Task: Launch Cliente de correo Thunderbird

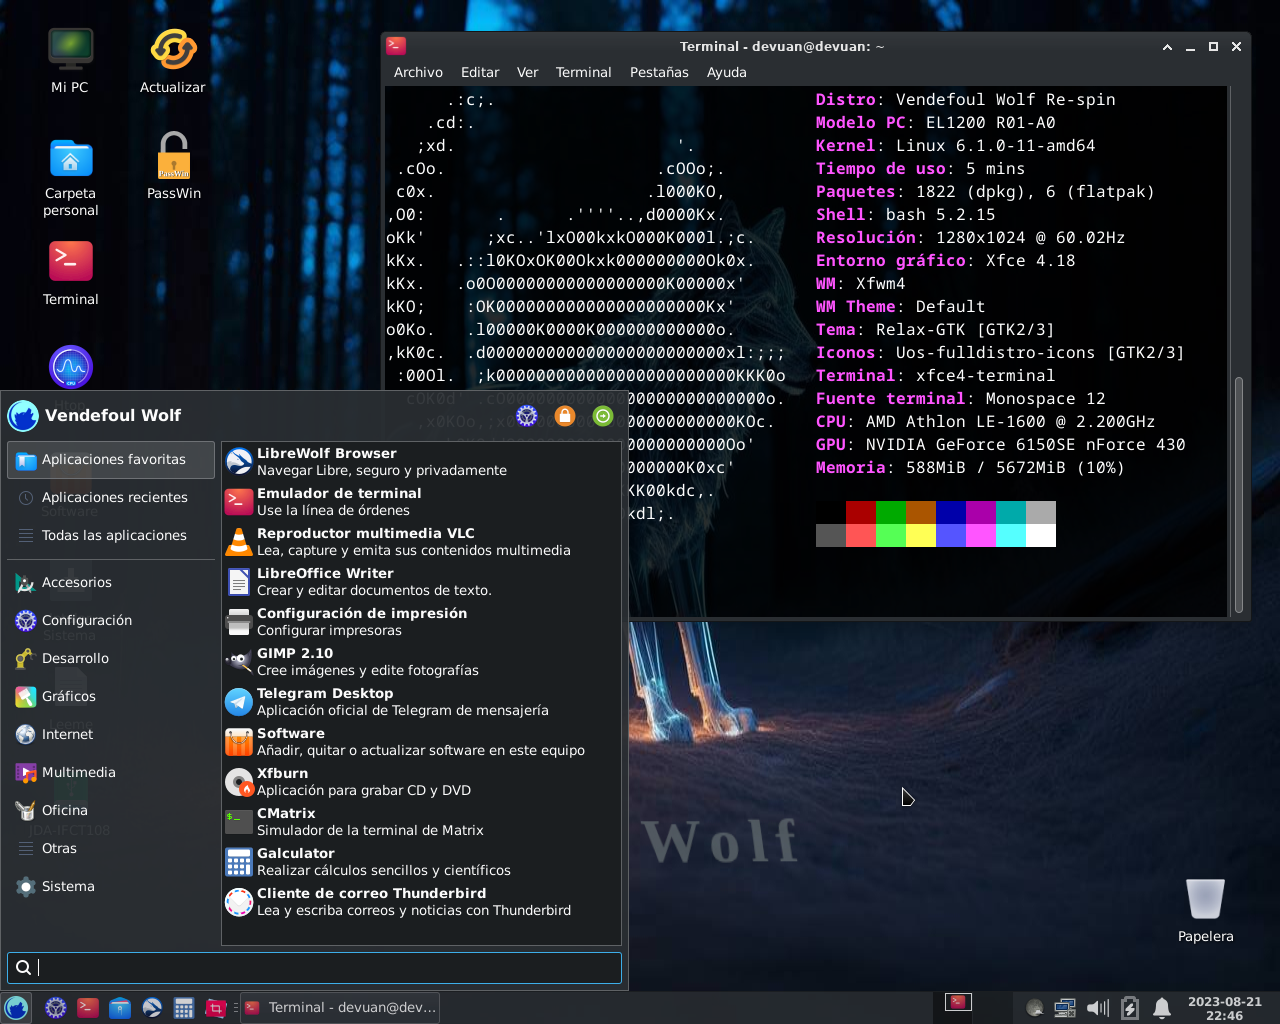Action: 421,902
